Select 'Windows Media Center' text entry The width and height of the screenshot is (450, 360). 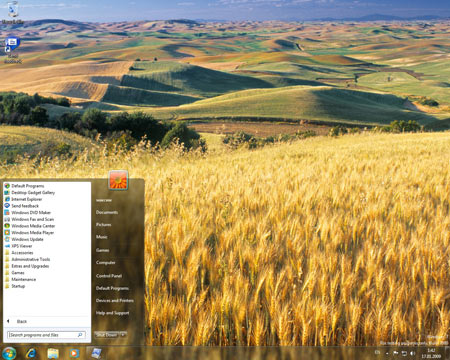tap(33, 226)
